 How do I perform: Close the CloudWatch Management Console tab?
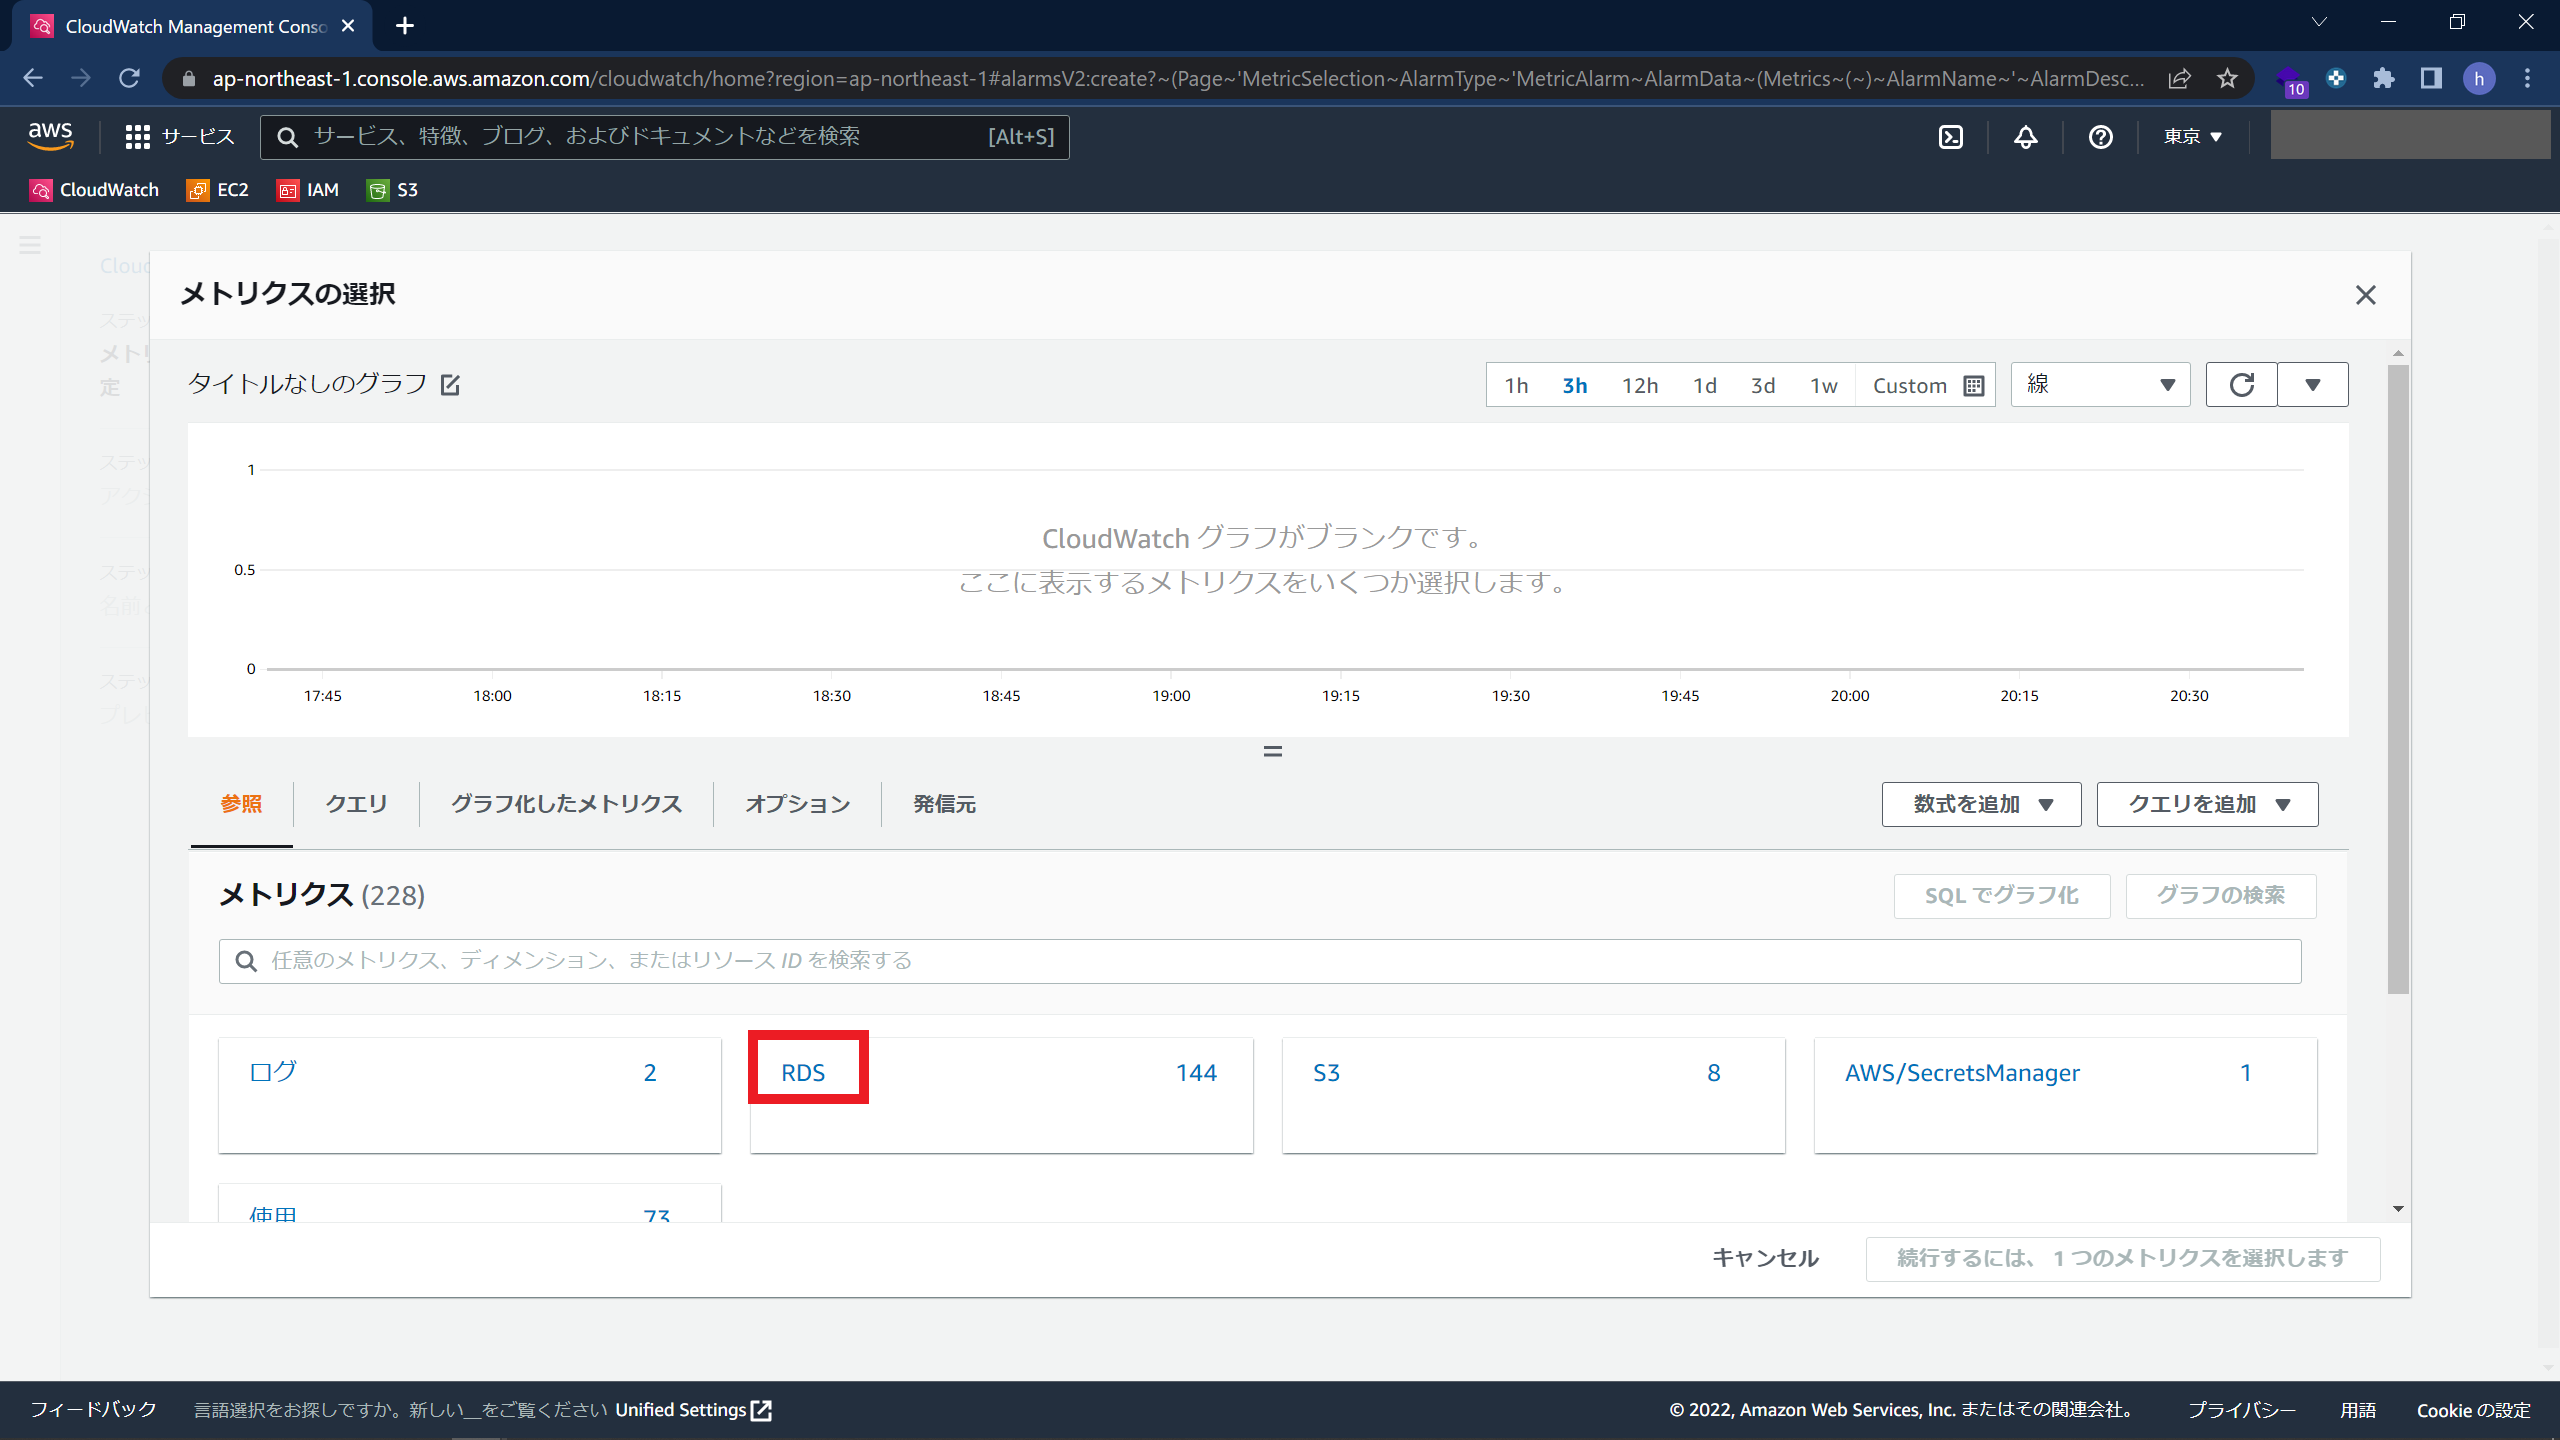[x=348, y=26]
